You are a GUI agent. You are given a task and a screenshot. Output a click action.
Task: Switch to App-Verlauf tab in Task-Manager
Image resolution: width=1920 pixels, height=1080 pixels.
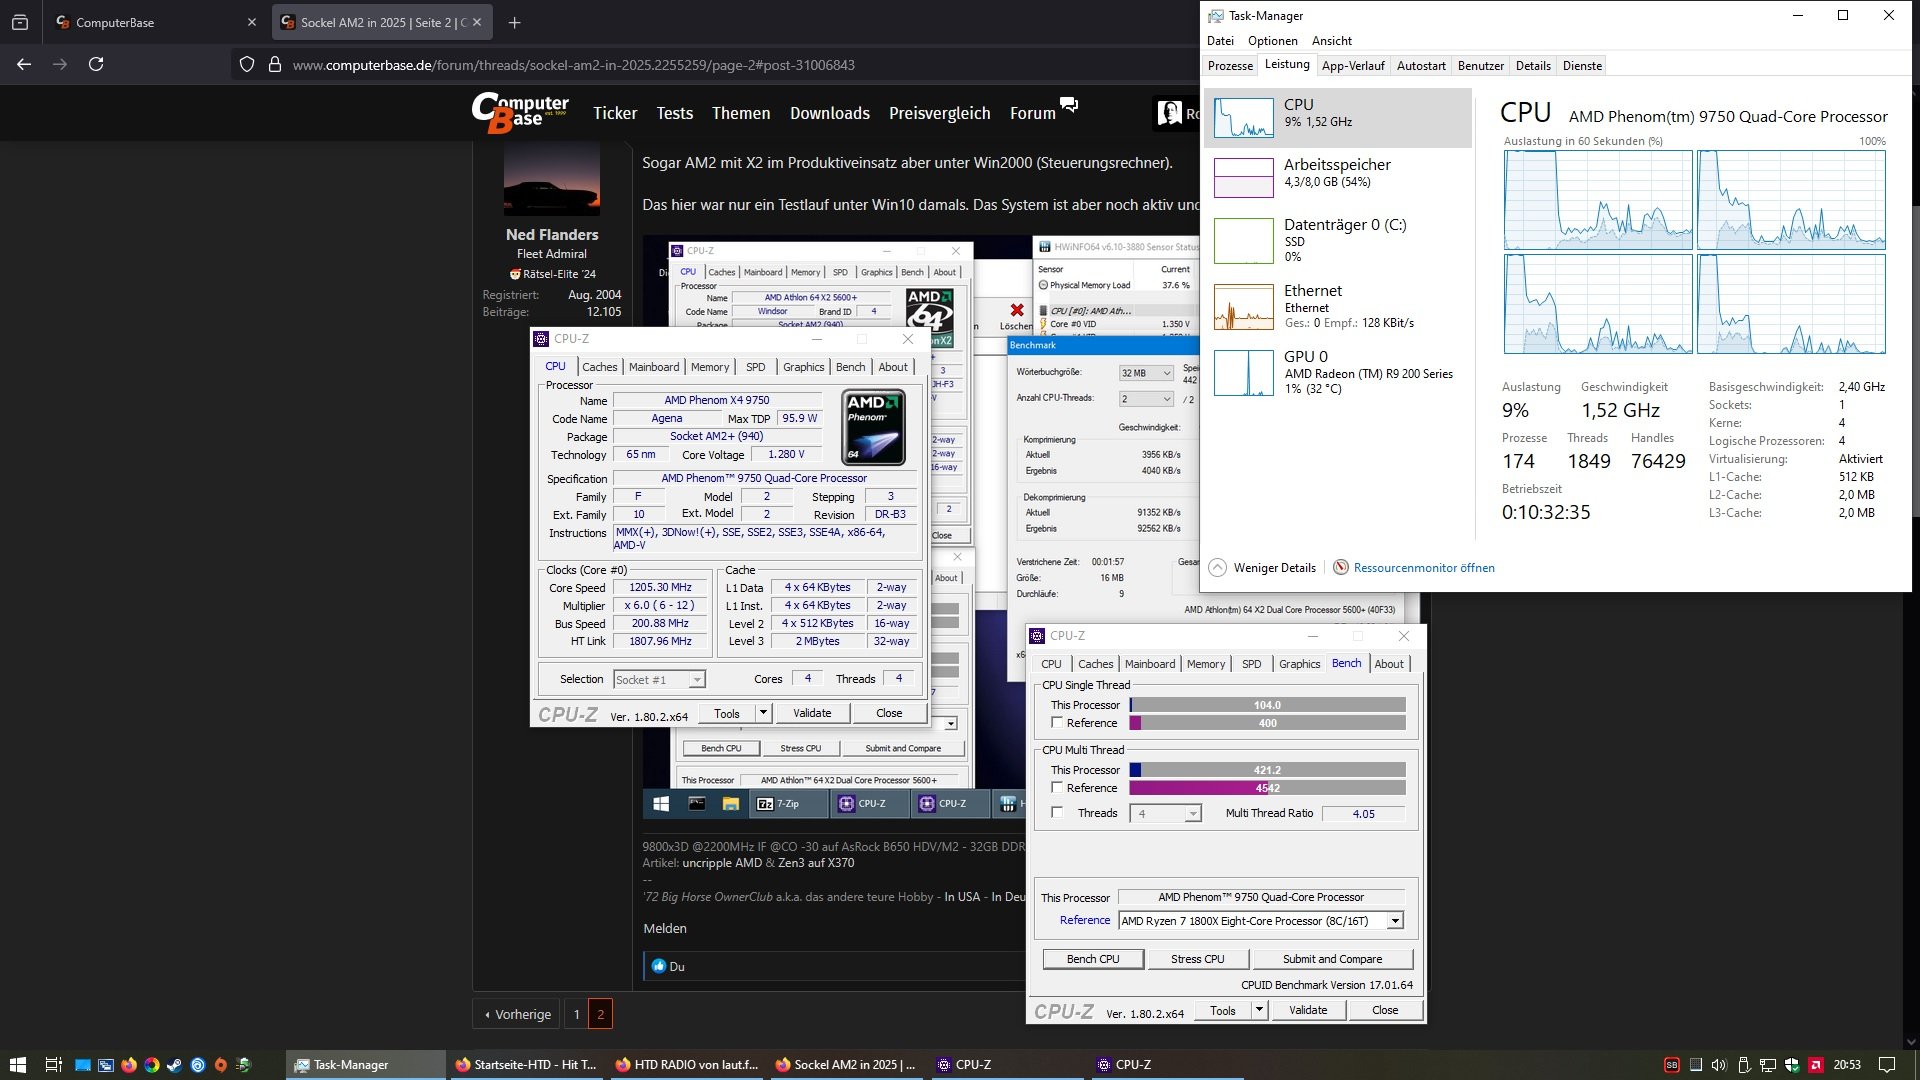(1352, 66)
